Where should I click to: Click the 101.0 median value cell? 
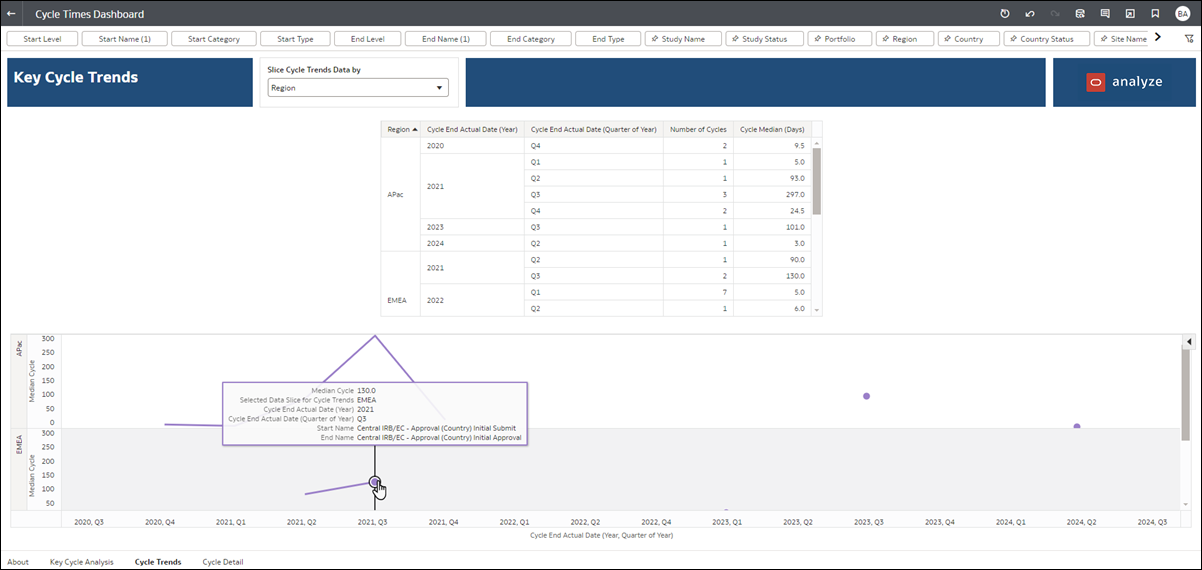[x=771, y=227]
